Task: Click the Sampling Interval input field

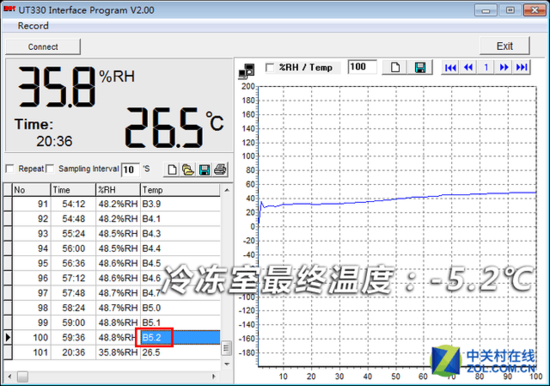Action: 130,170
